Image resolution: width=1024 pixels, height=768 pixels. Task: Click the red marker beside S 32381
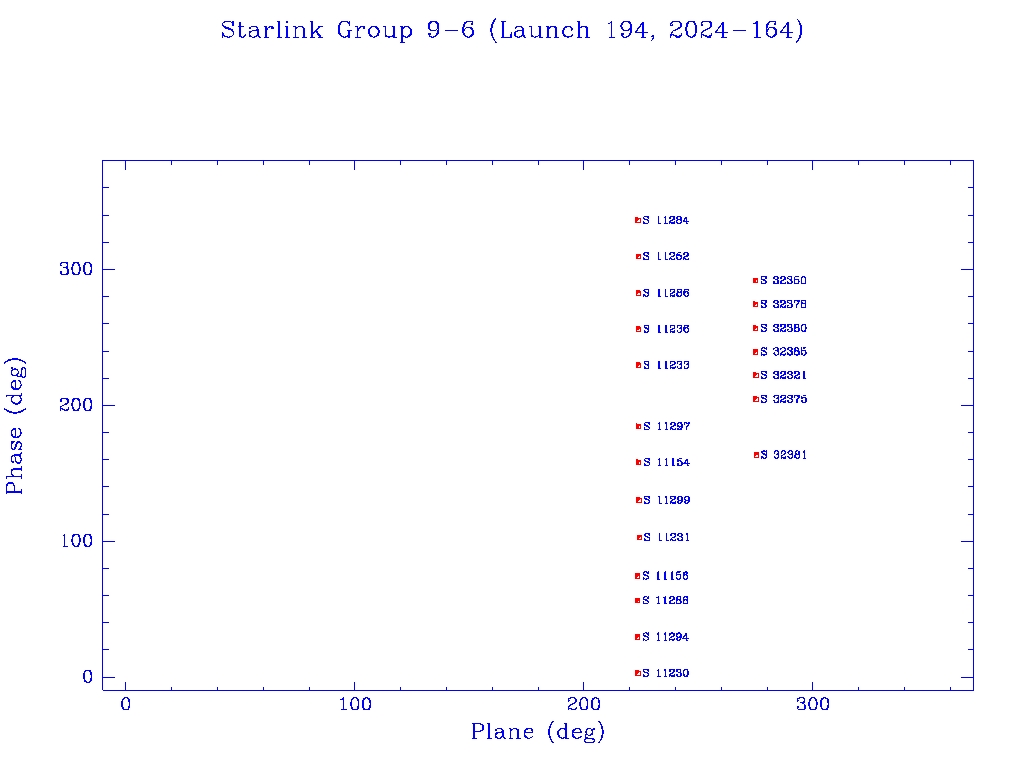coord(756,455)
